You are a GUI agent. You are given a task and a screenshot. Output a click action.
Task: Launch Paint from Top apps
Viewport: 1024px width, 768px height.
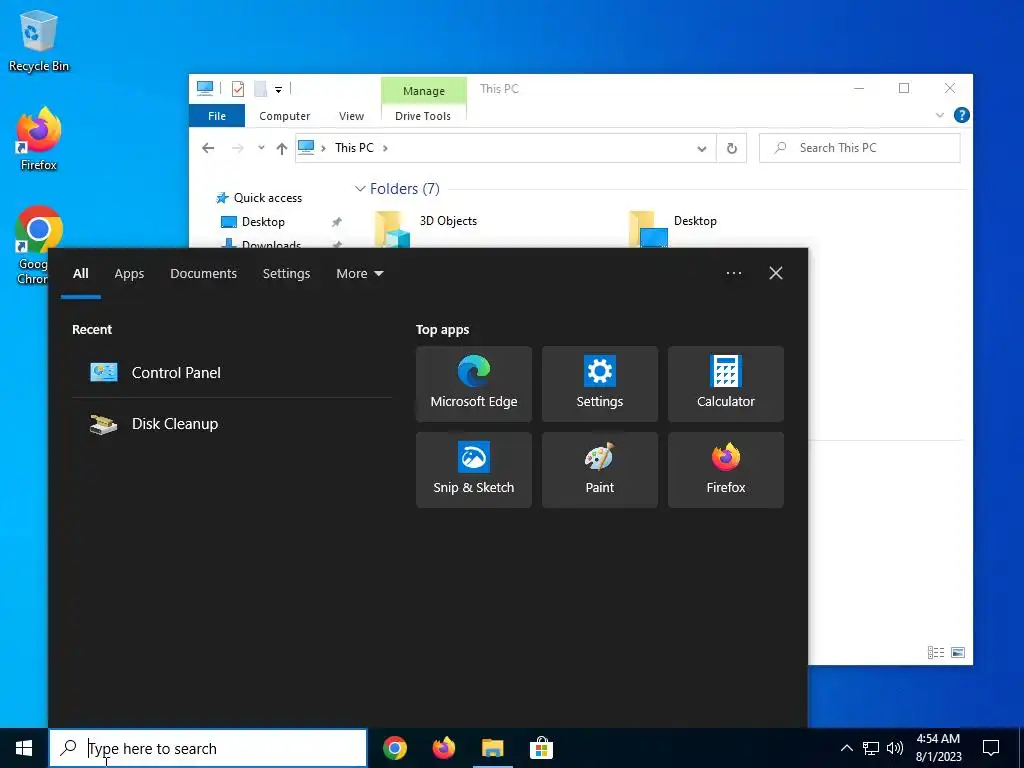600,470
